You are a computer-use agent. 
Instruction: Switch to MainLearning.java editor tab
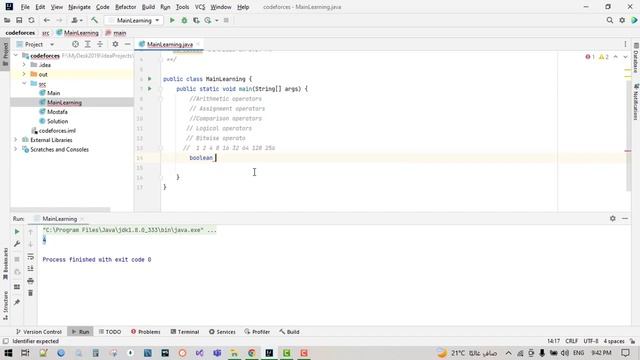170,44
